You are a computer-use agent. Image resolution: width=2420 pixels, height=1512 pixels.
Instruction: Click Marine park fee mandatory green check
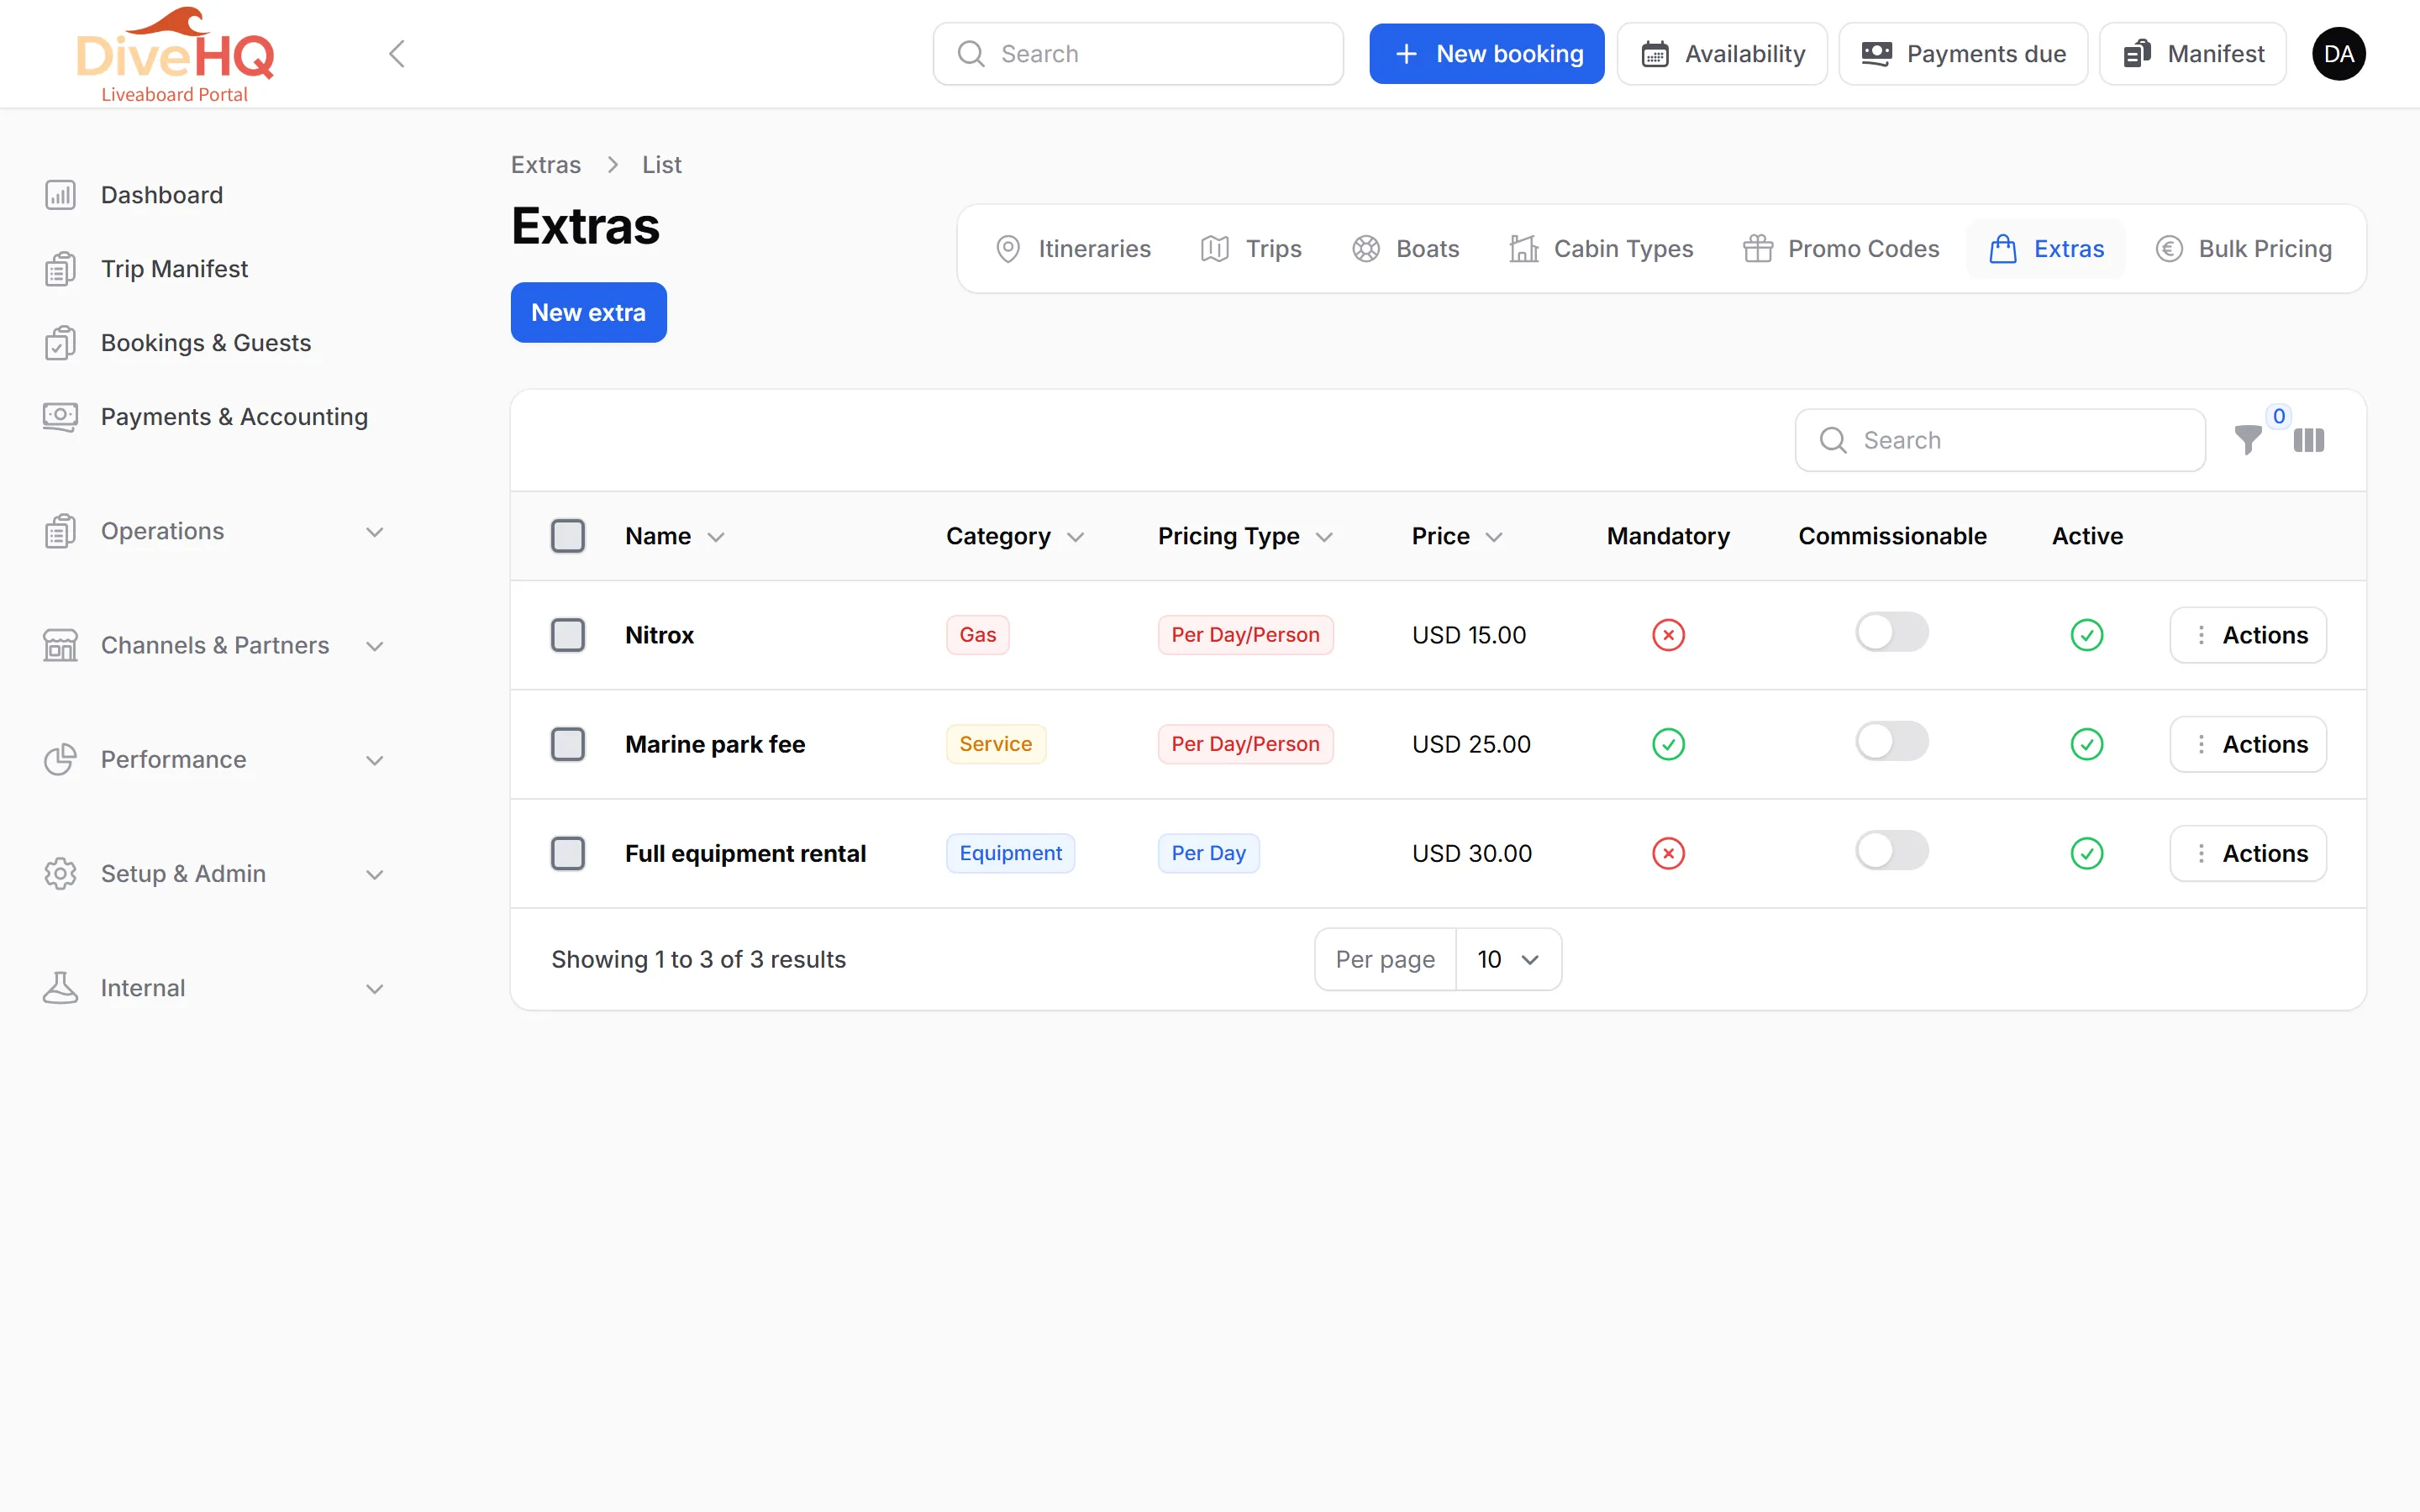click(x=1668, y=744)
